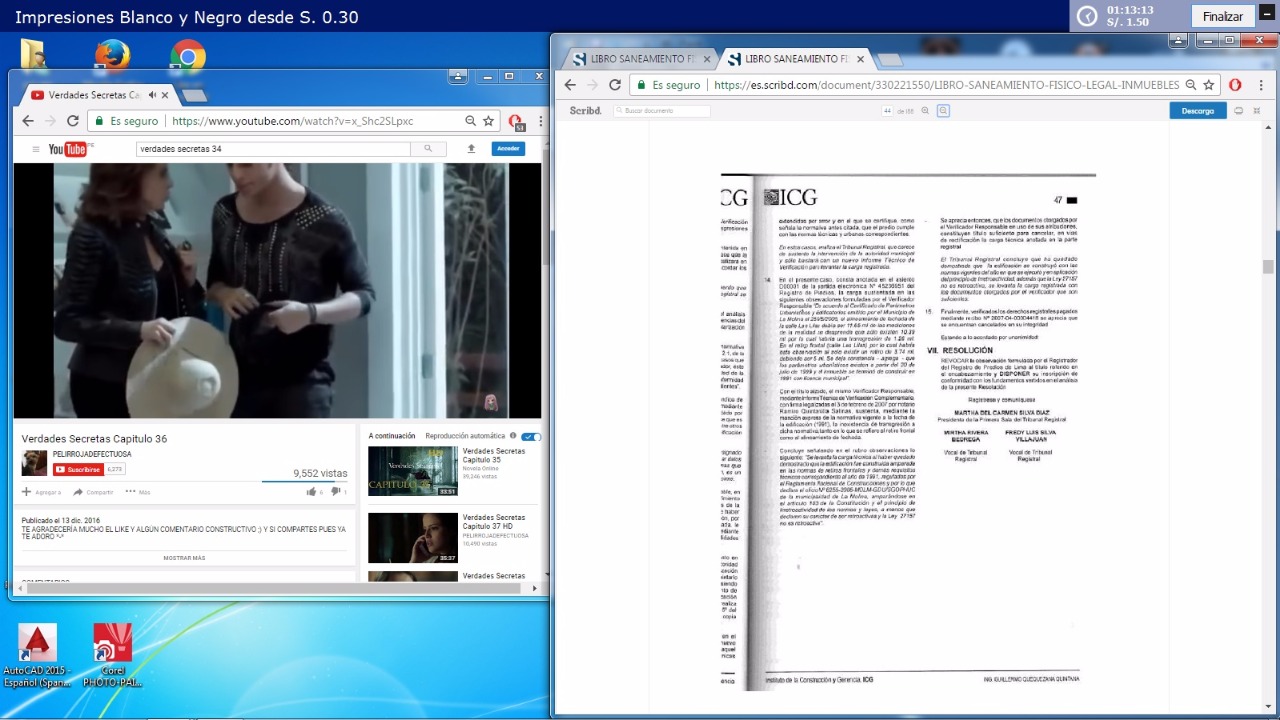1280x720 pixels.
Task: Click the blue Descarga button
Action: (x=1197, y=111)
